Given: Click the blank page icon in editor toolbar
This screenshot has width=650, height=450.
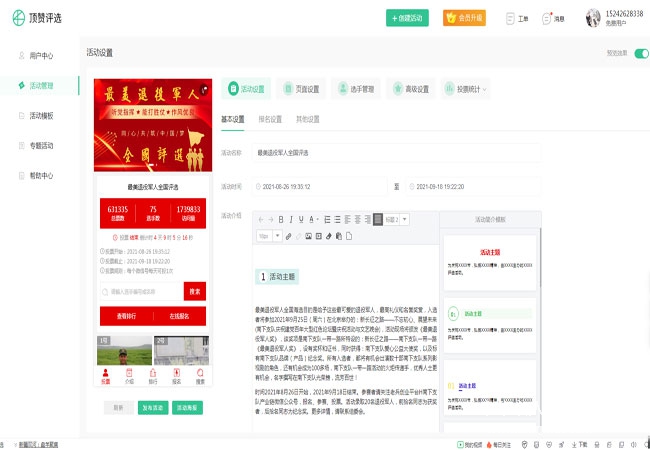Looking at the screenshot, I should click(349, 236).
